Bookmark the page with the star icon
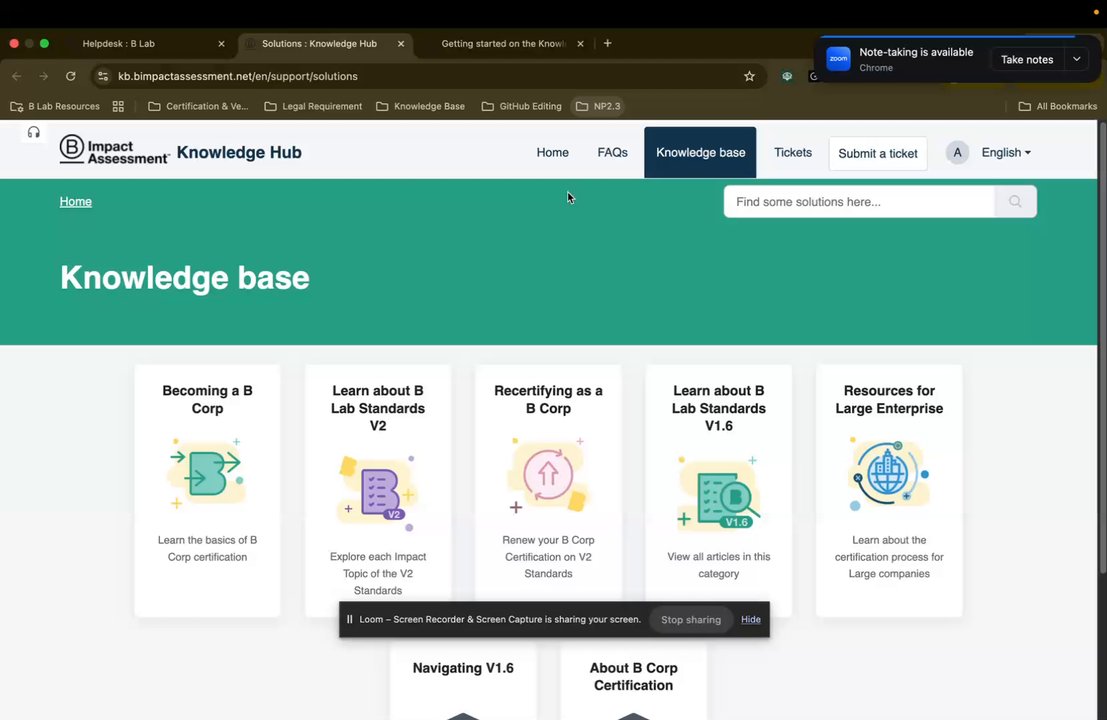Image resolution: width=1107 pixels, height=720 pixels. coord(749,76)
